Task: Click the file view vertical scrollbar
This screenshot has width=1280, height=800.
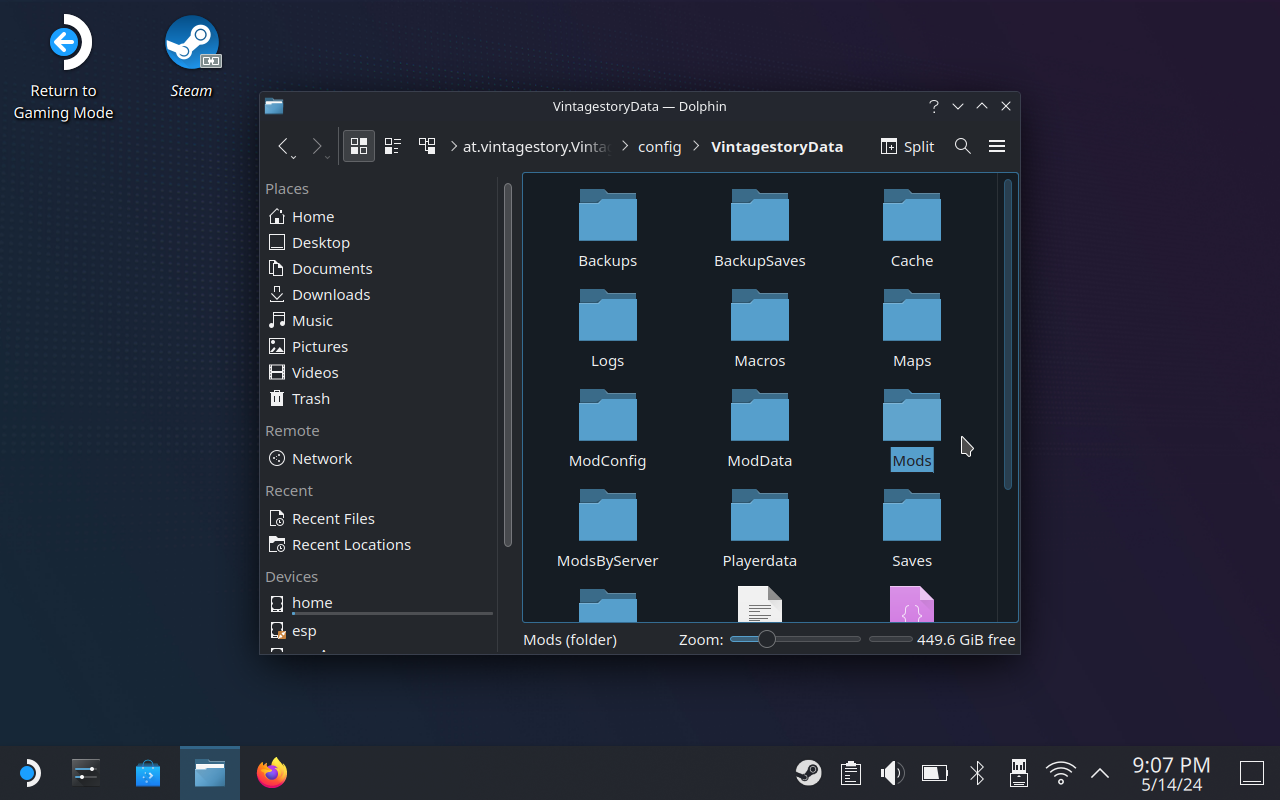Action: pos(1007,335)
